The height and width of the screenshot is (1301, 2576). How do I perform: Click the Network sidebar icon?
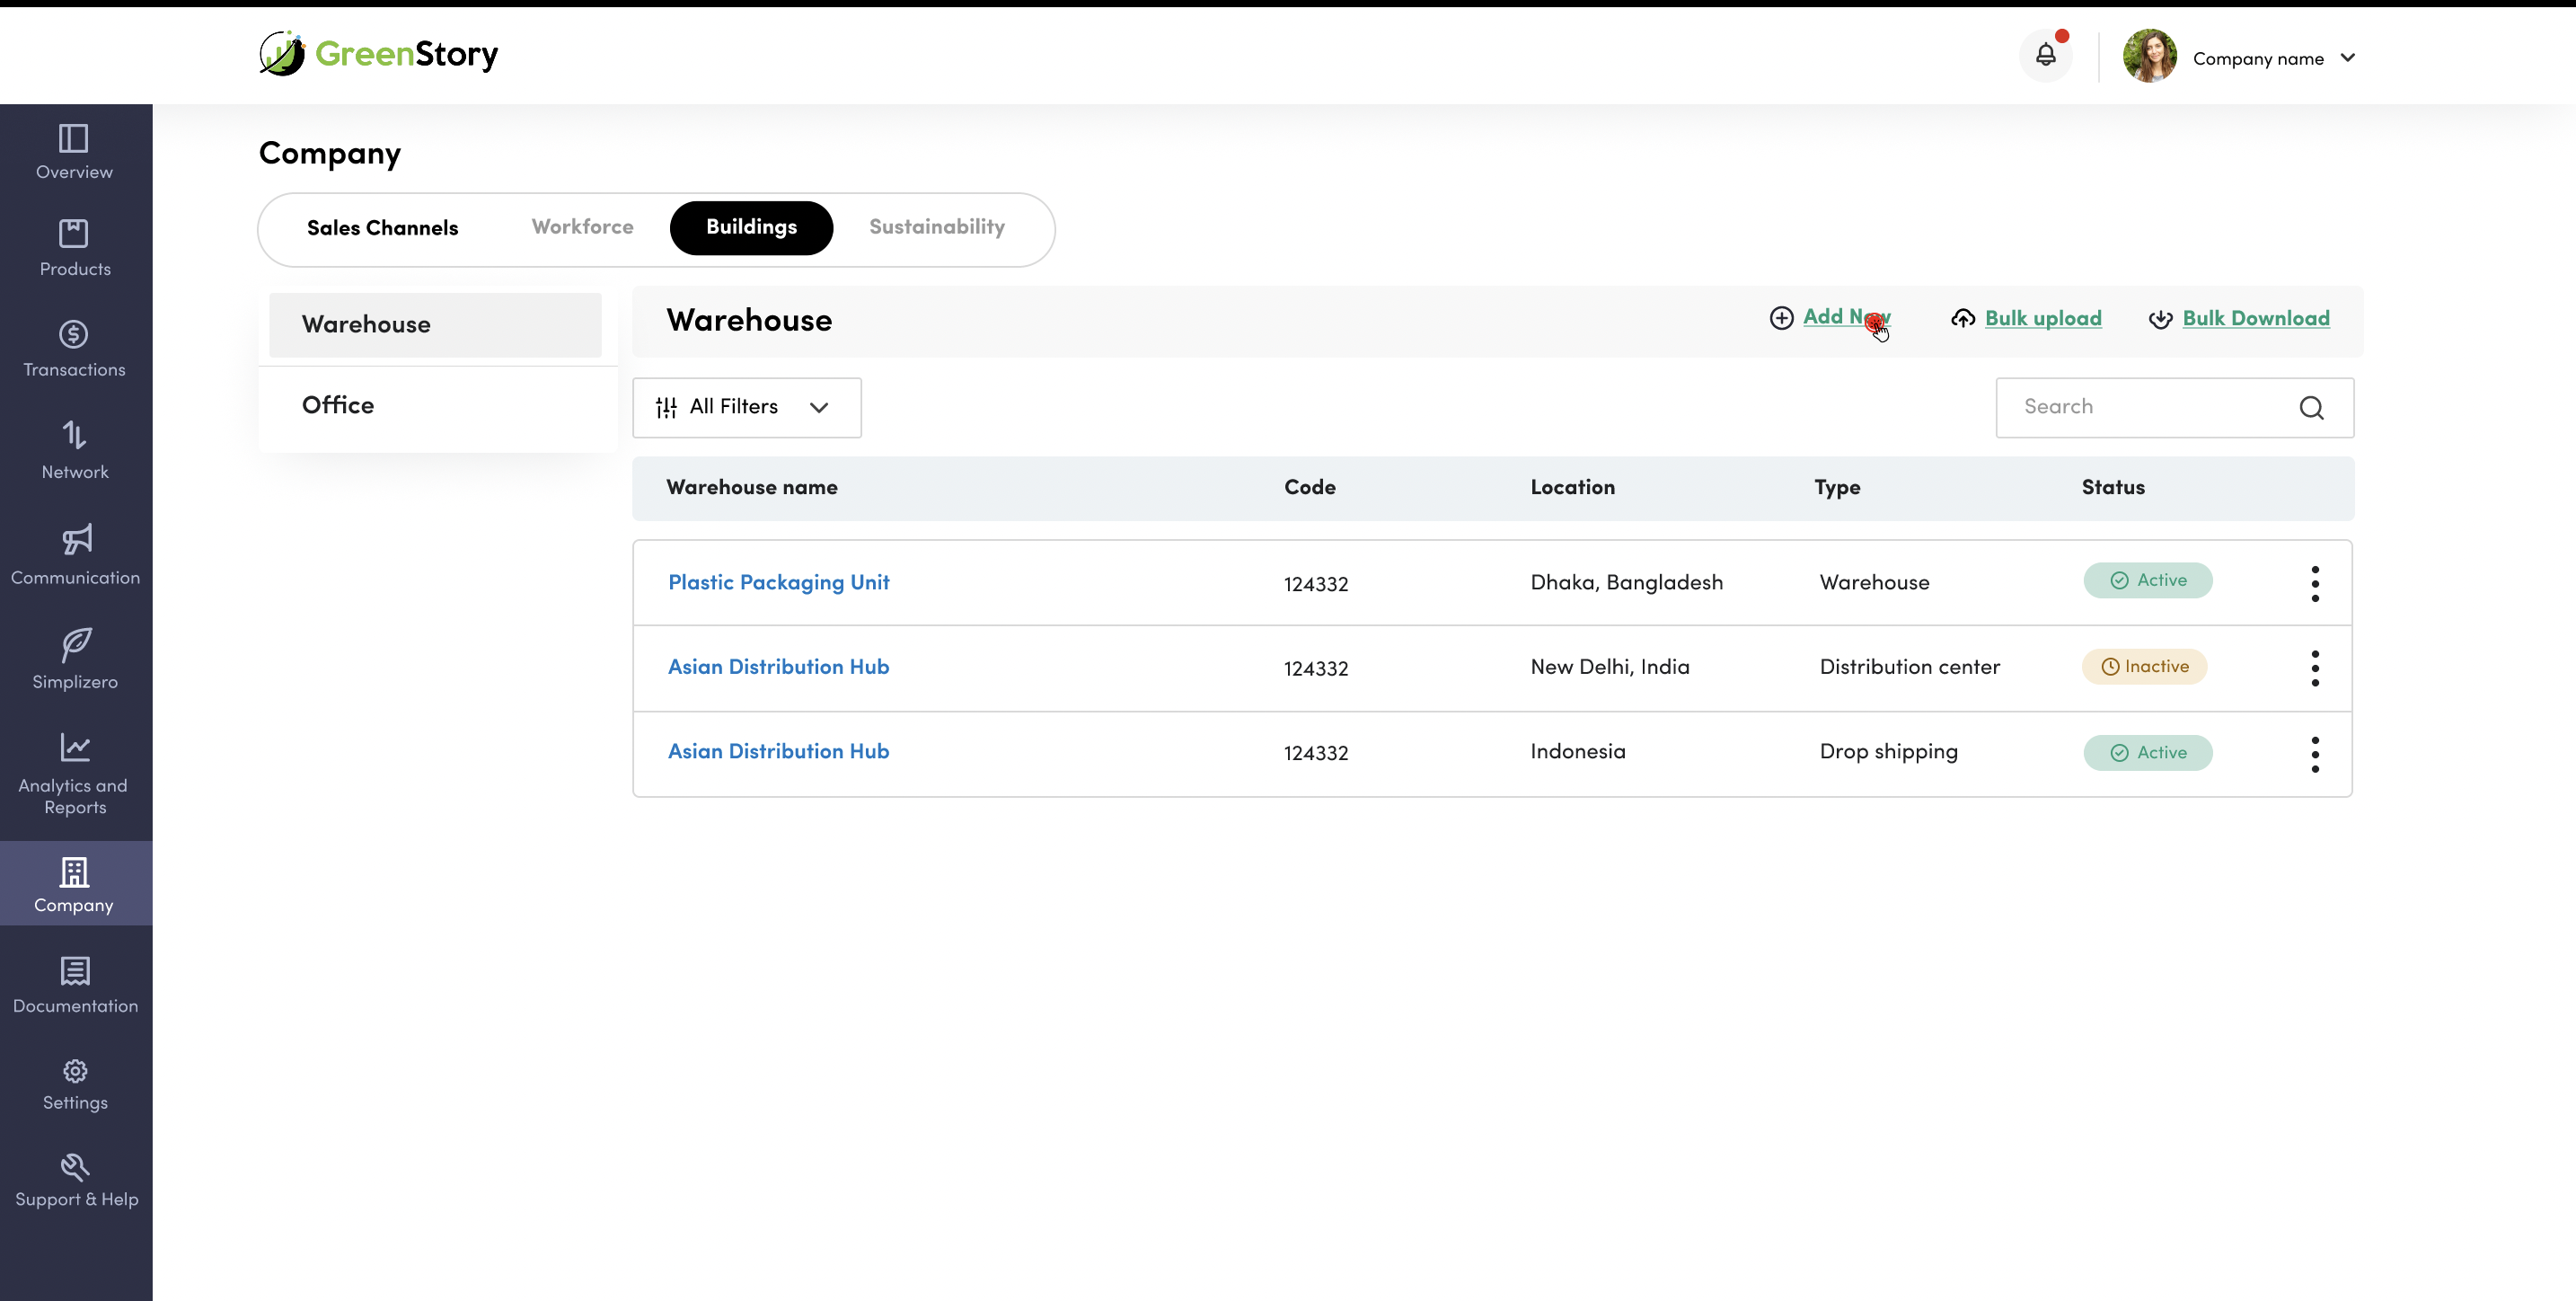(x=75, y=449)
